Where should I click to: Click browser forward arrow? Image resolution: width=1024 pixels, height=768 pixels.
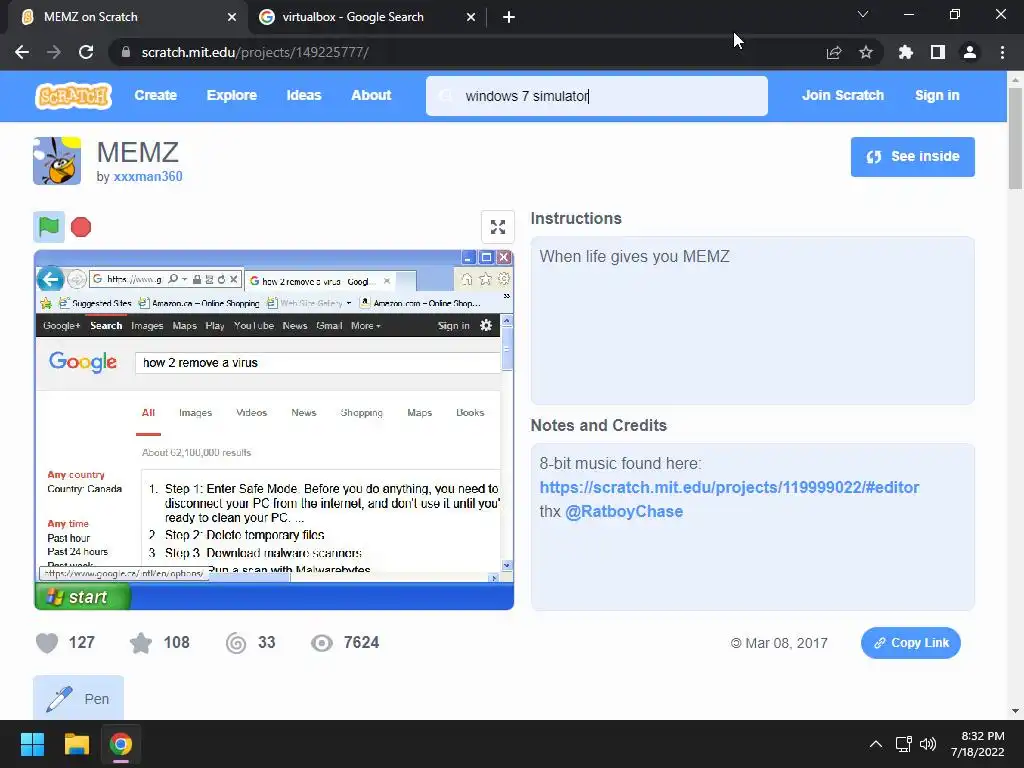pos(54,52)
